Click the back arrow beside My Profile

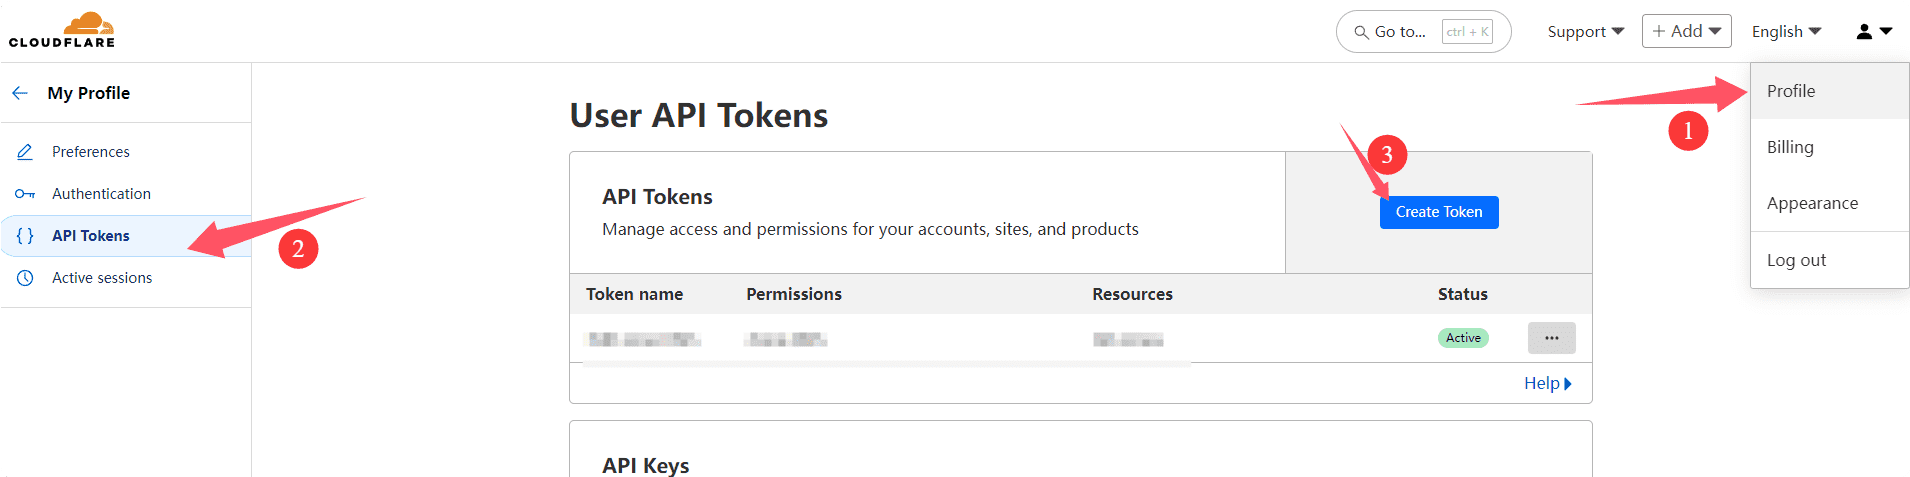click(20, 93)
